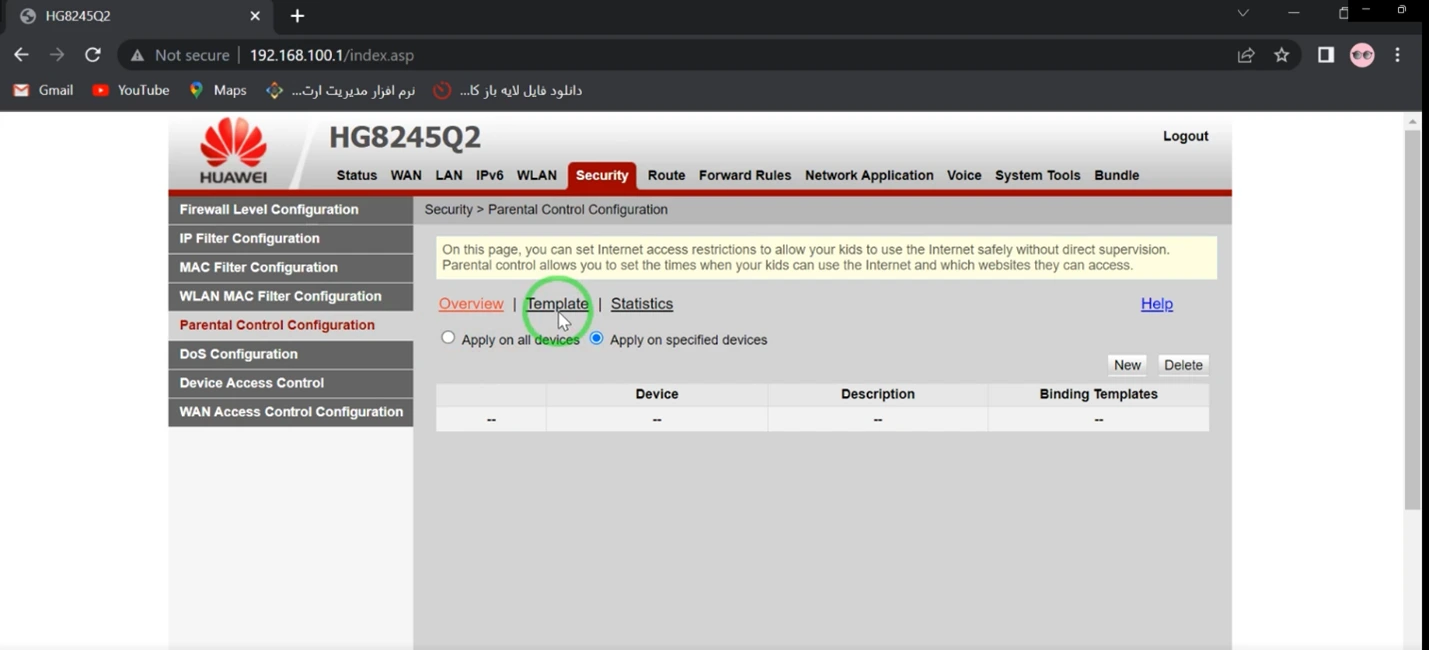Open Gmail bookmark
Viewport: 1429px width, 650px height.
click(43, 90)
